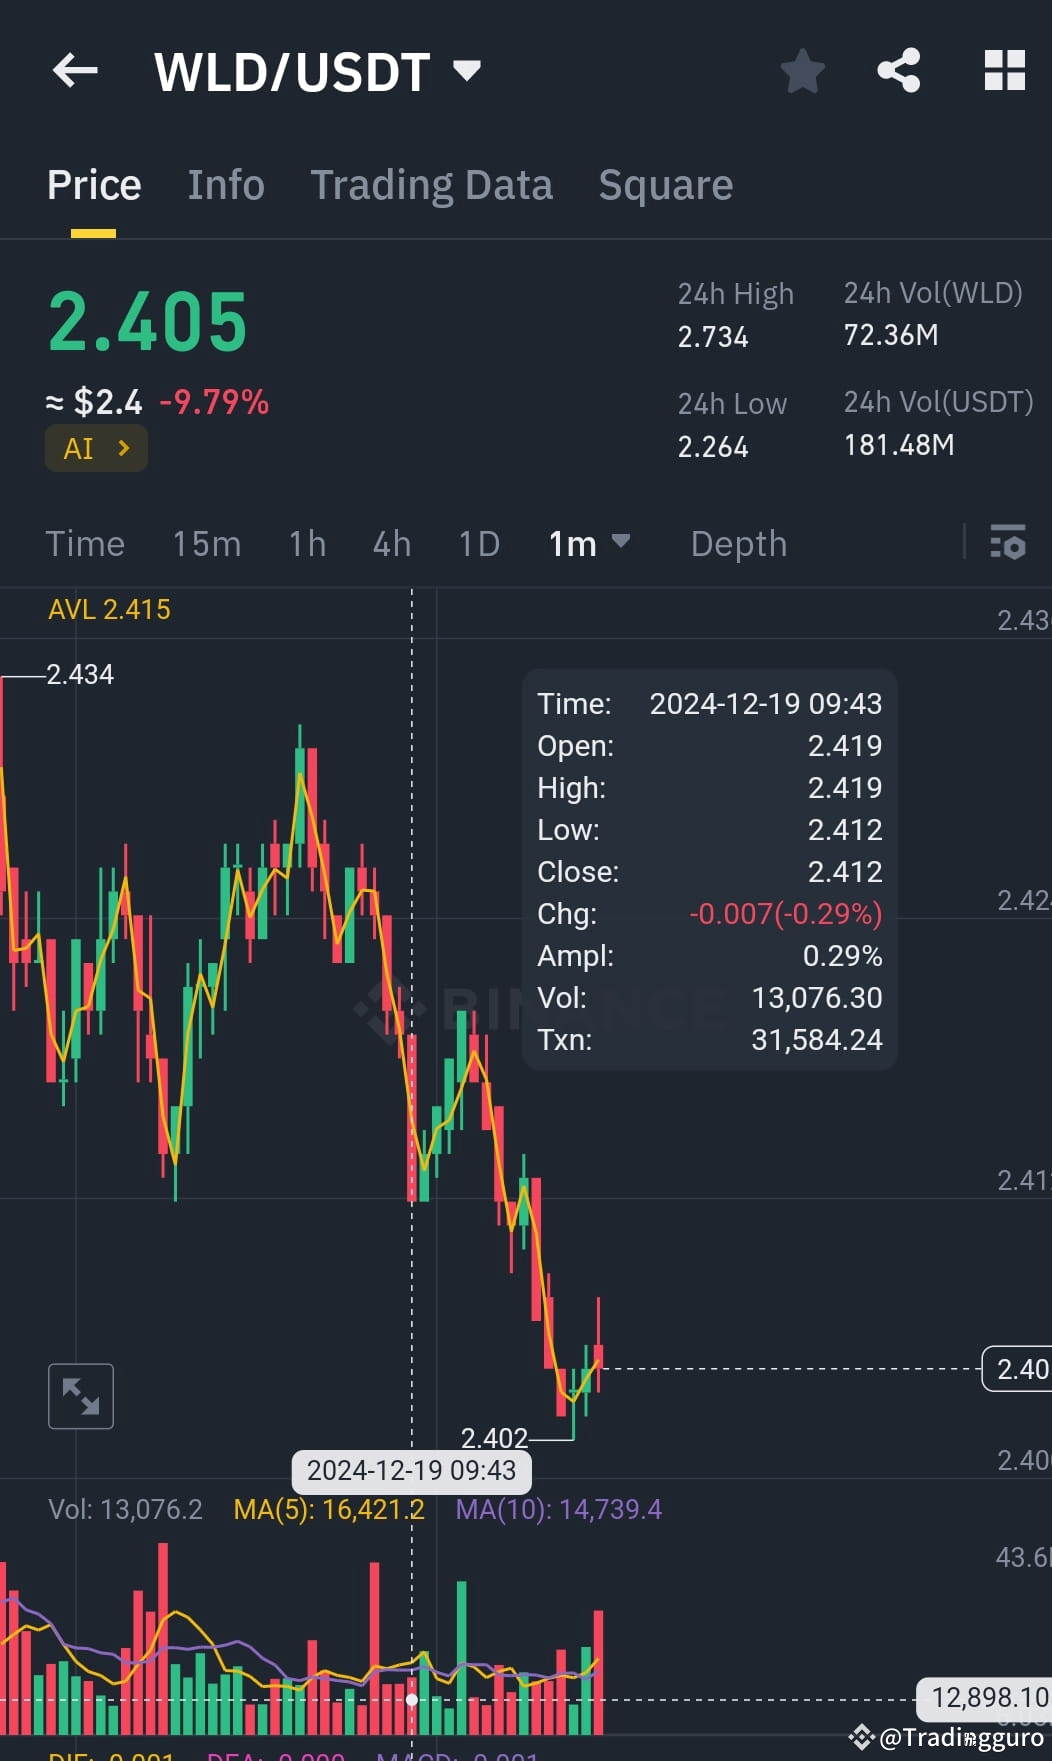The width and height of the screenshot is (1052, 1761).
Task: Open the Square tab
Action: point(665,185)
